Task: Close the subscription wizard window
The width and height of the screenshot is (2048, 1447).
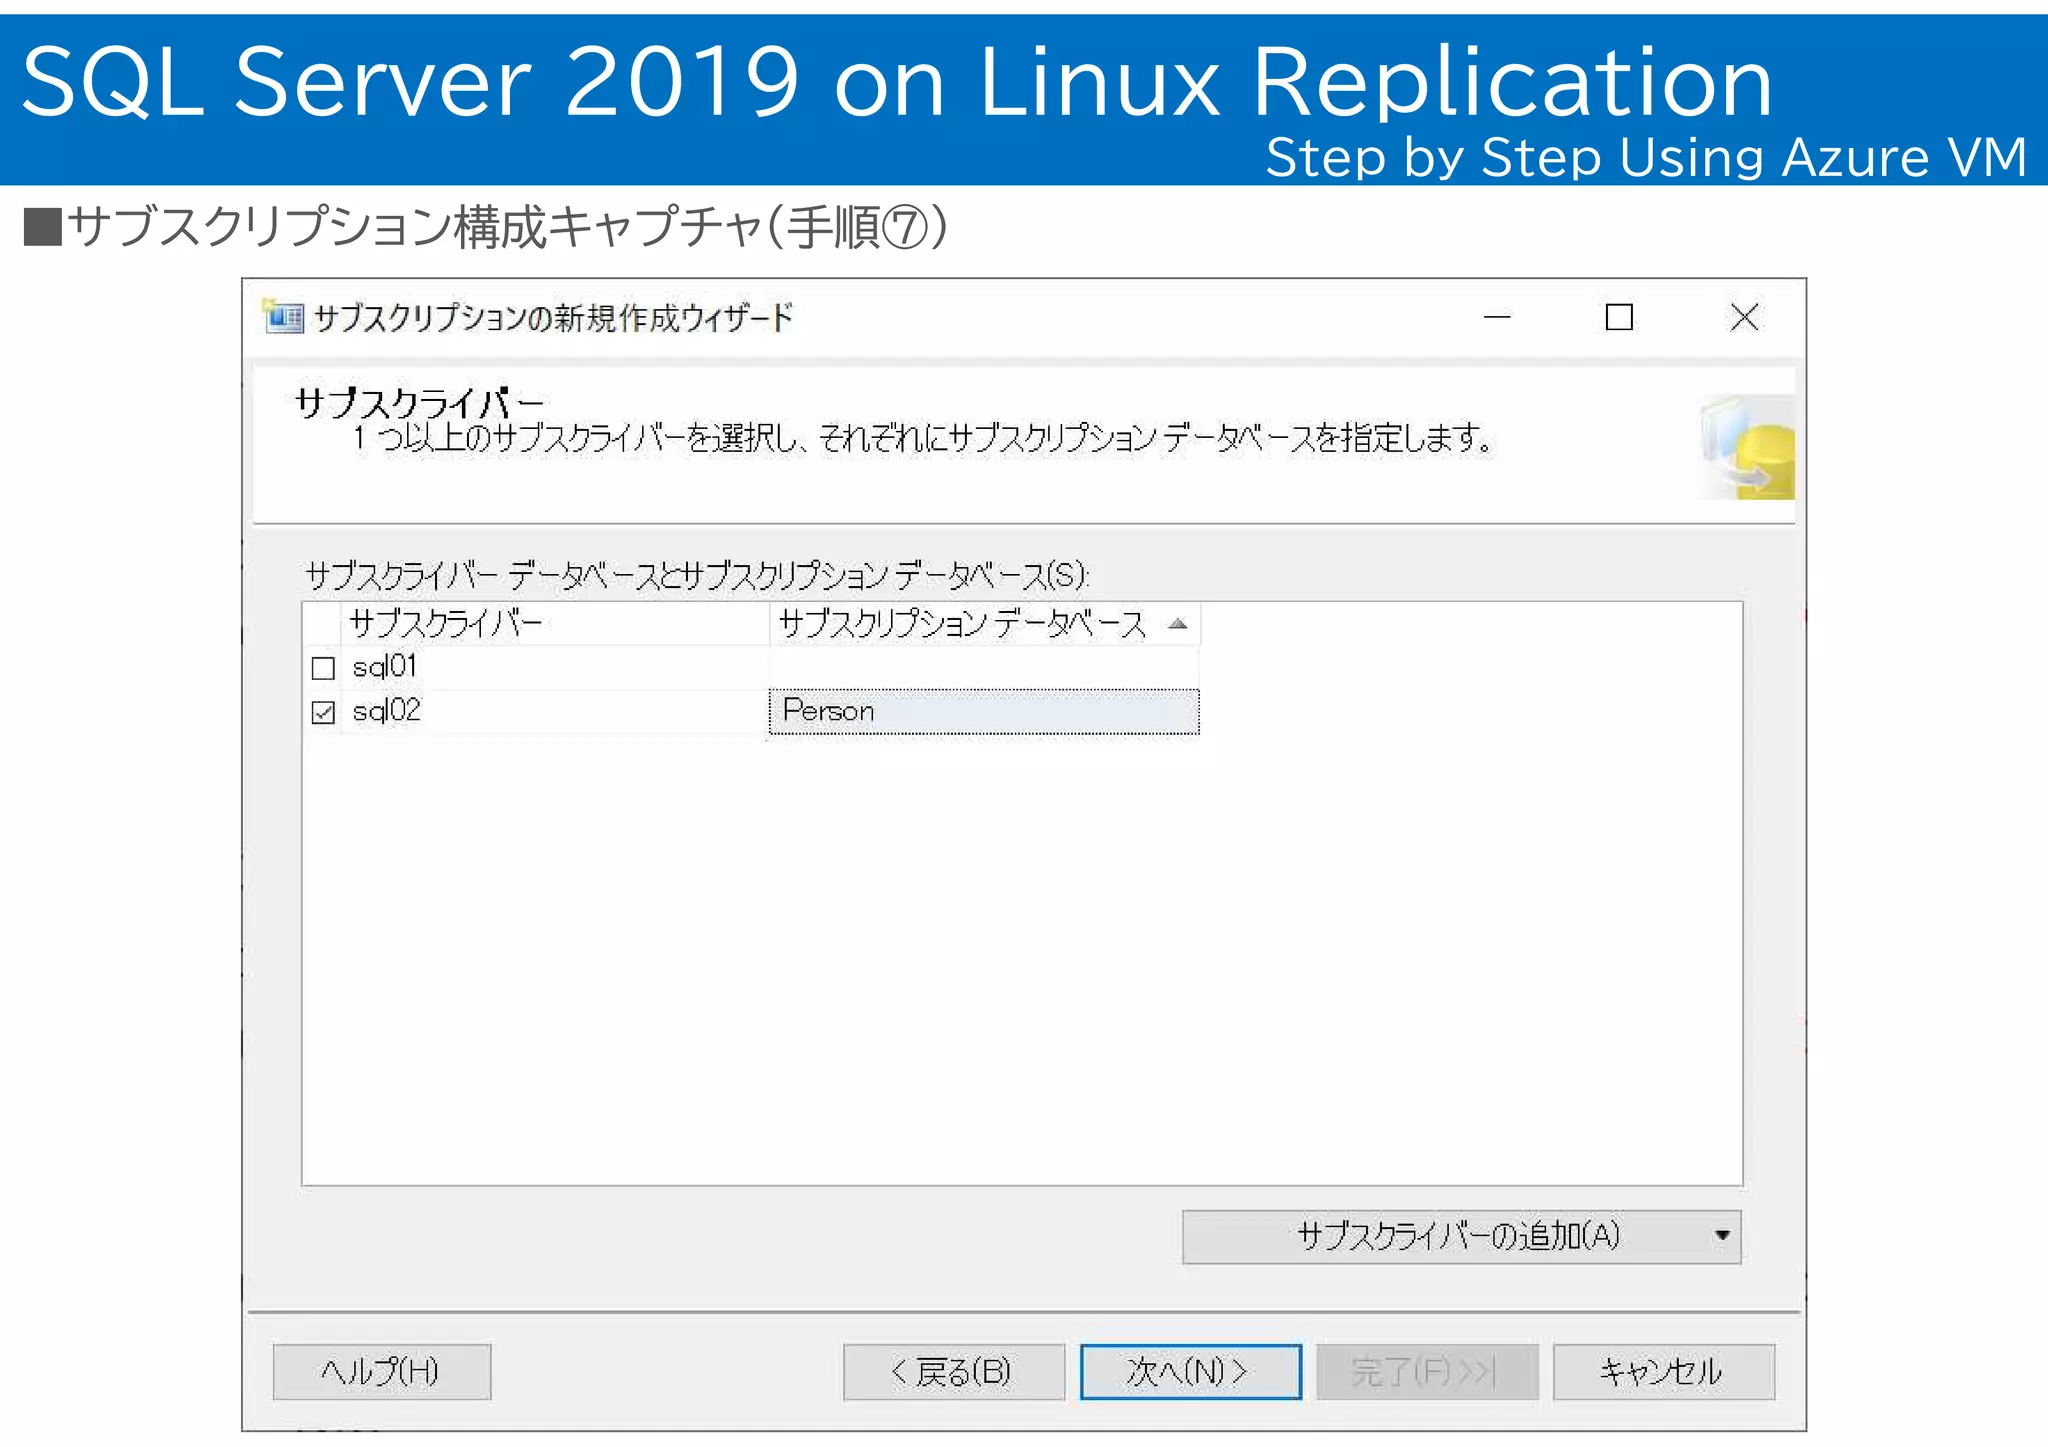Action: click(1744, 318)
